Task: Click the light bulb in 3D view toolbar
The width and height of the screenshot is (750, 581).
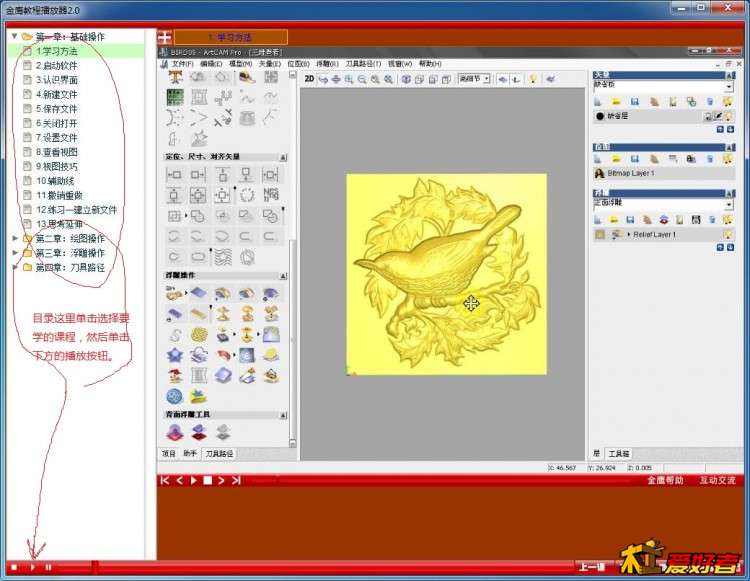Action: (533, 79)
